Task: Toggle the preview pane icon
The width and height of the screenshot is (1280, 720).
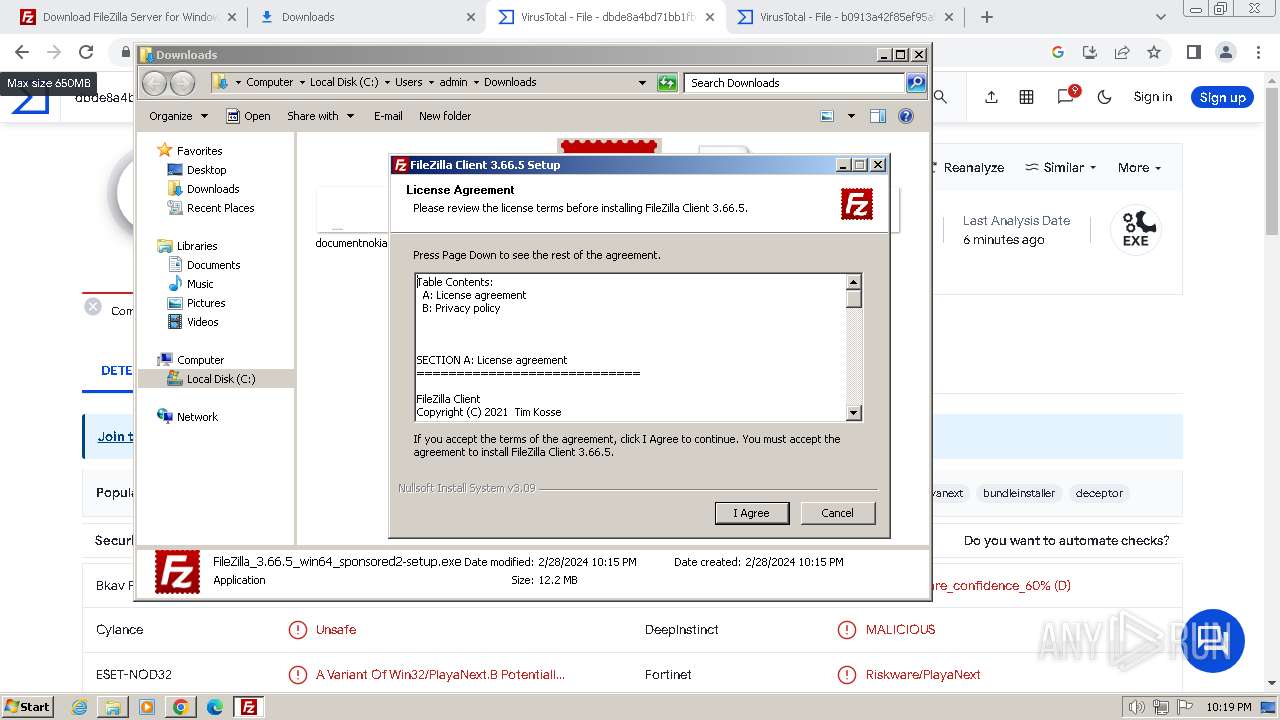Action: pos(878,116)
